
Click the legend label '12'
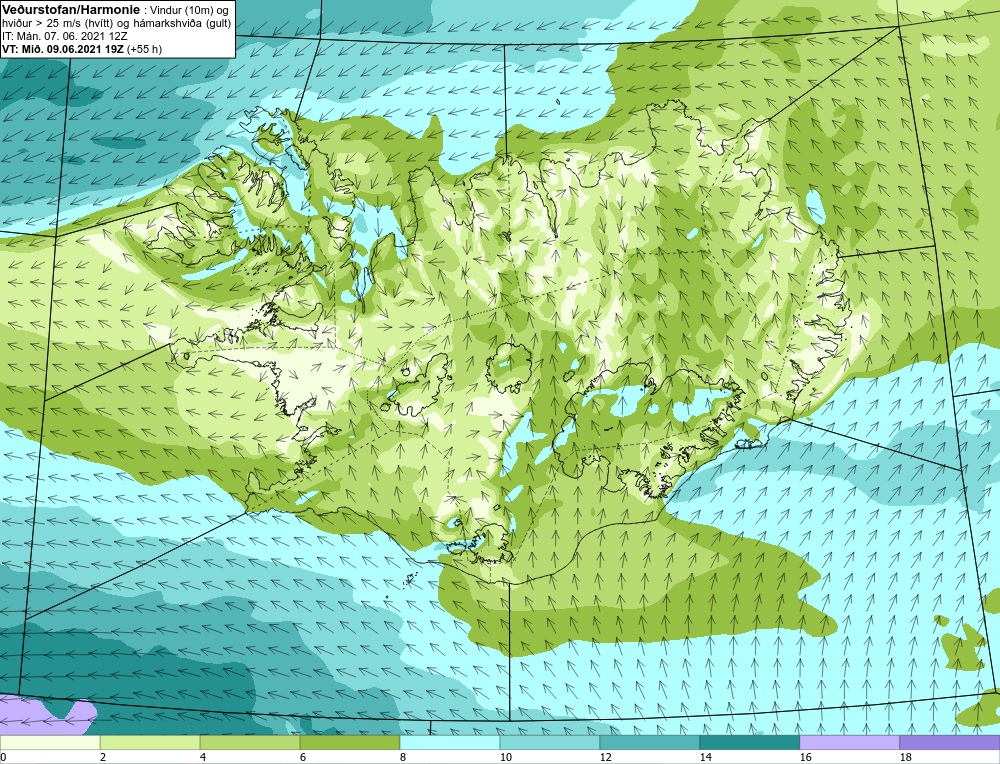(606, 757)
